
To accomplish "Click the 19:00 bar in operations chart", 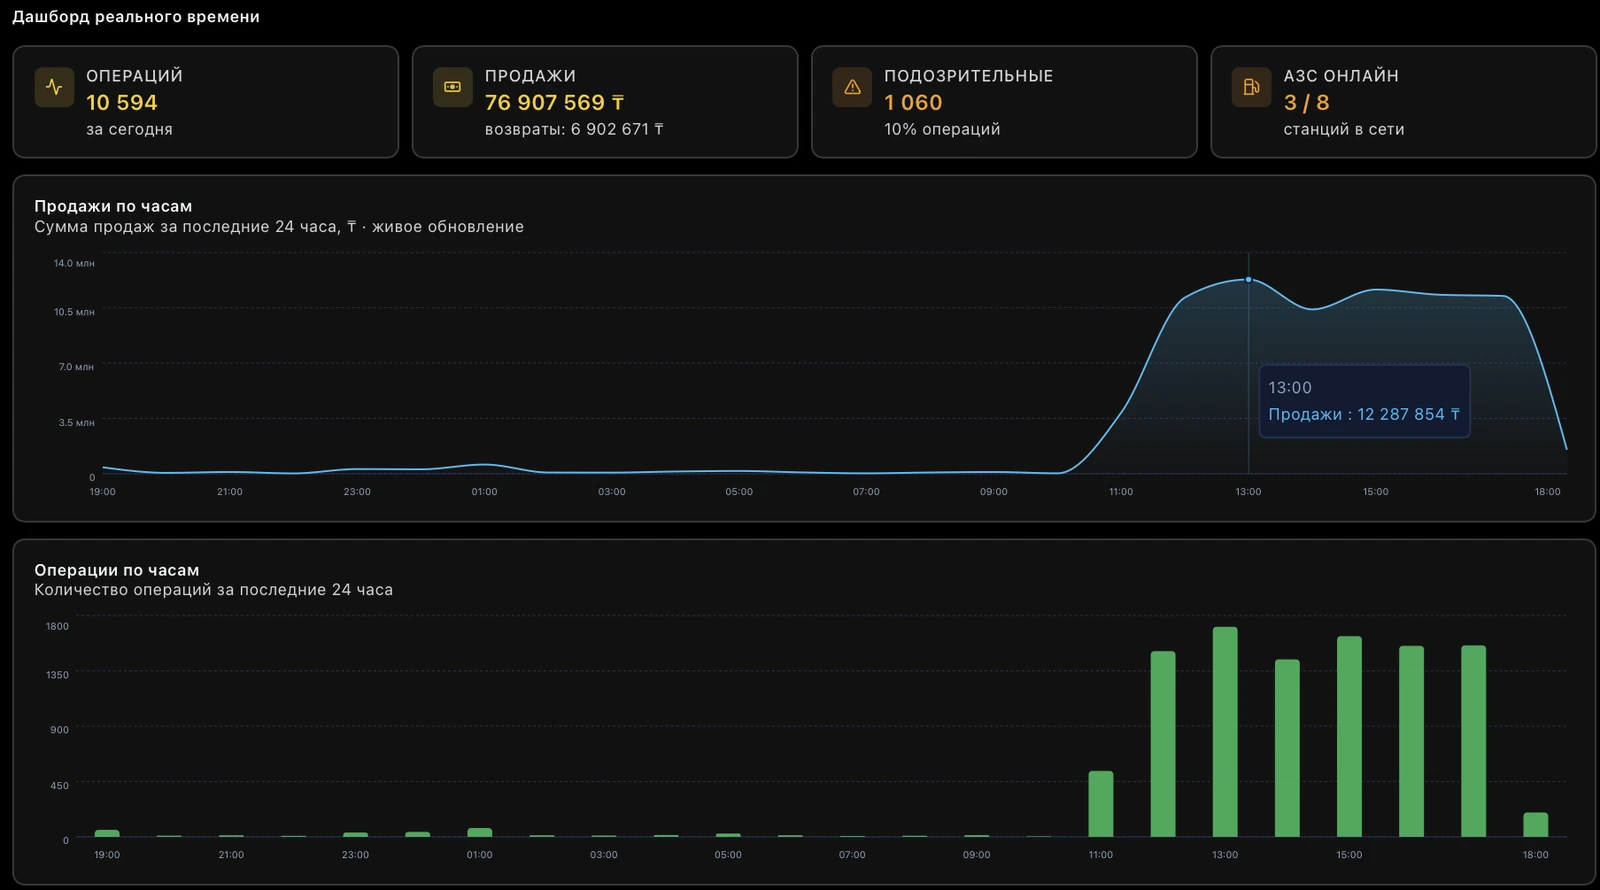I will tap(107, 833).
